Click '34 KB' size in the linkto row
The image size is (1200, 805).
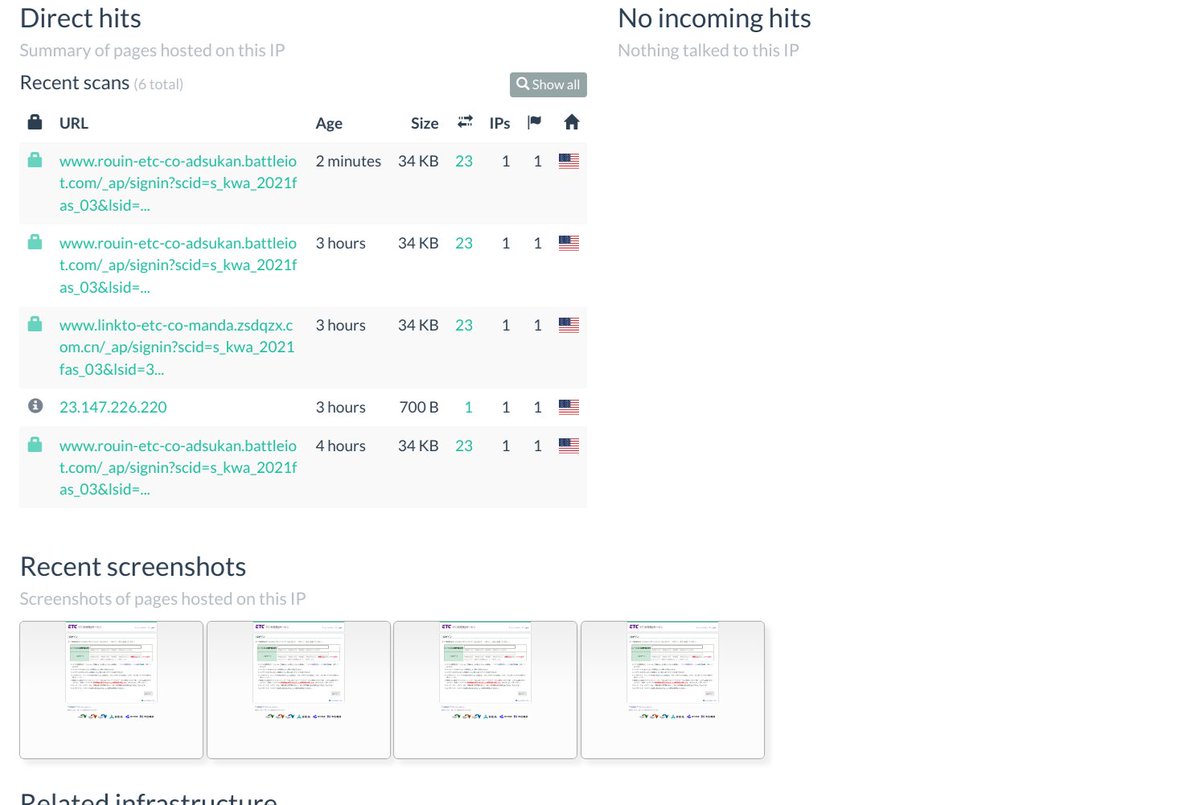click(418, 325)
